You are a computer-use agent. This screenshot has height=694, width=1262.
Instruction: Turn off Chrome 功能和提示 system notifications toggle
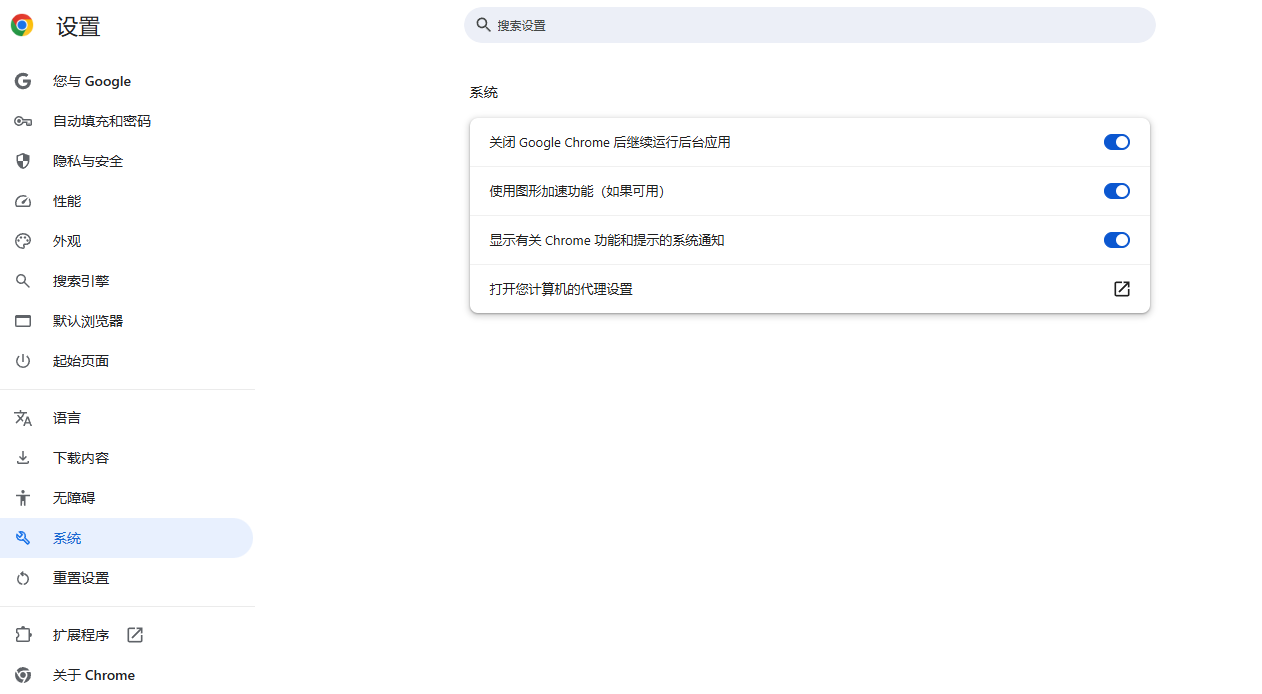click(x=1116, y=240)
